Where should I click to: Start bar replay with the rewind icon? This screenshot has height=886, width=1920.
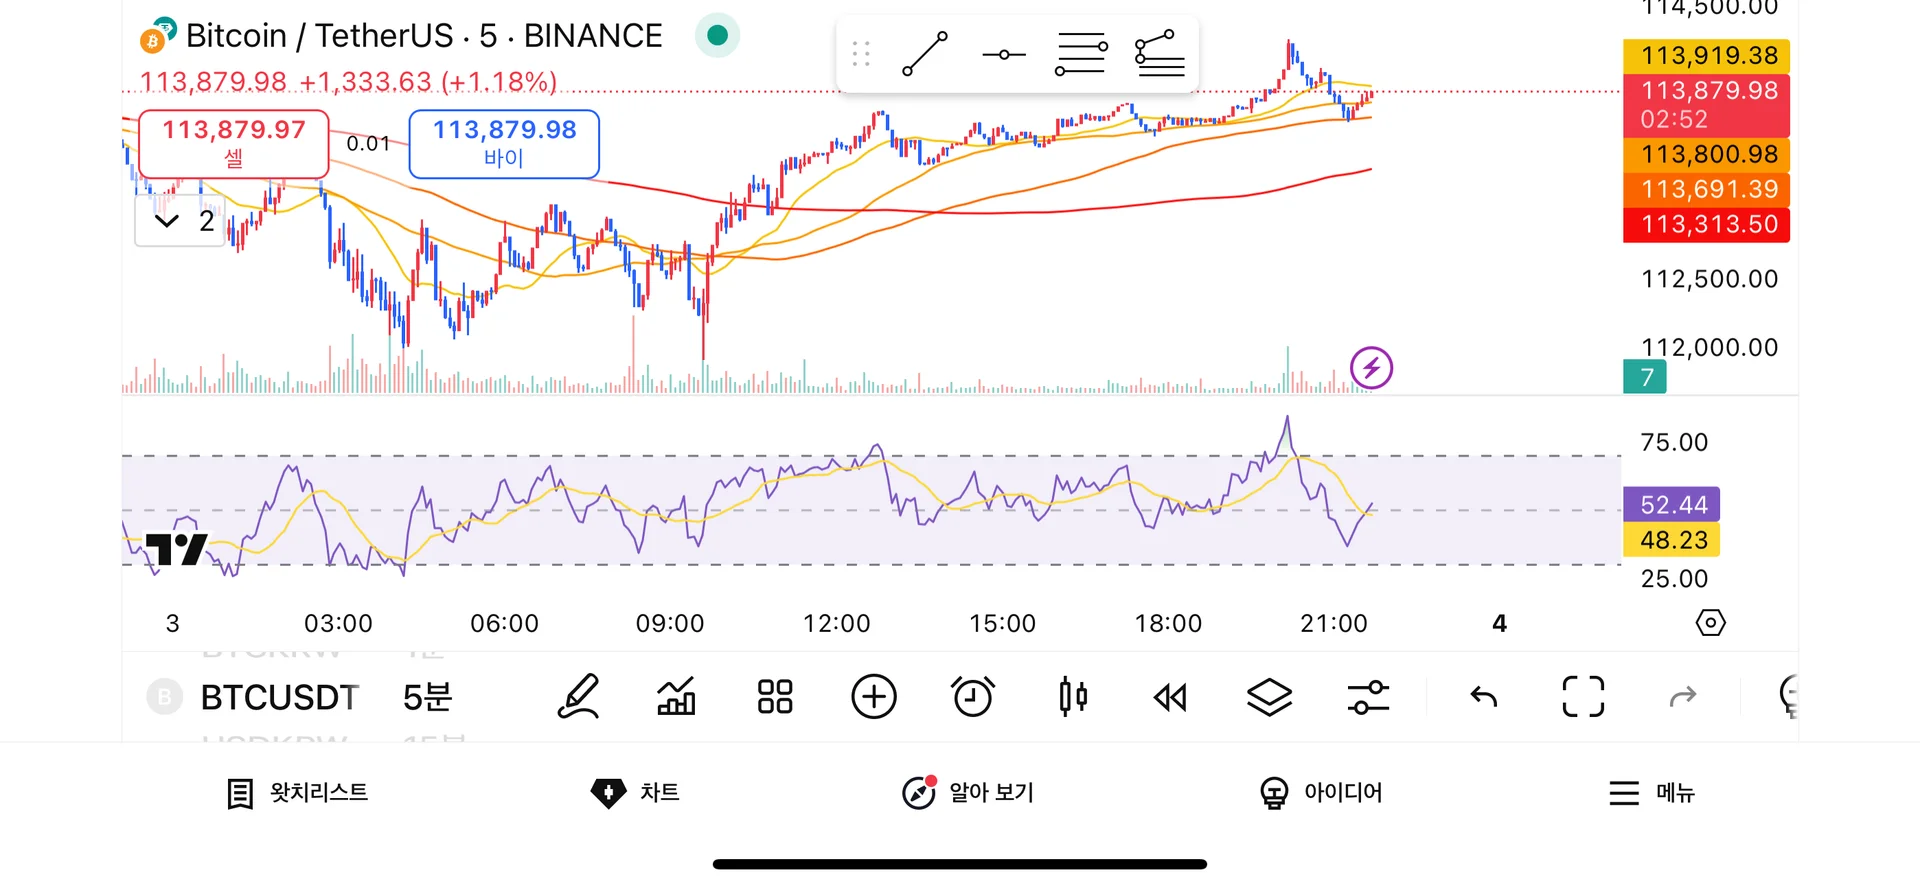tap(1170, 697)
